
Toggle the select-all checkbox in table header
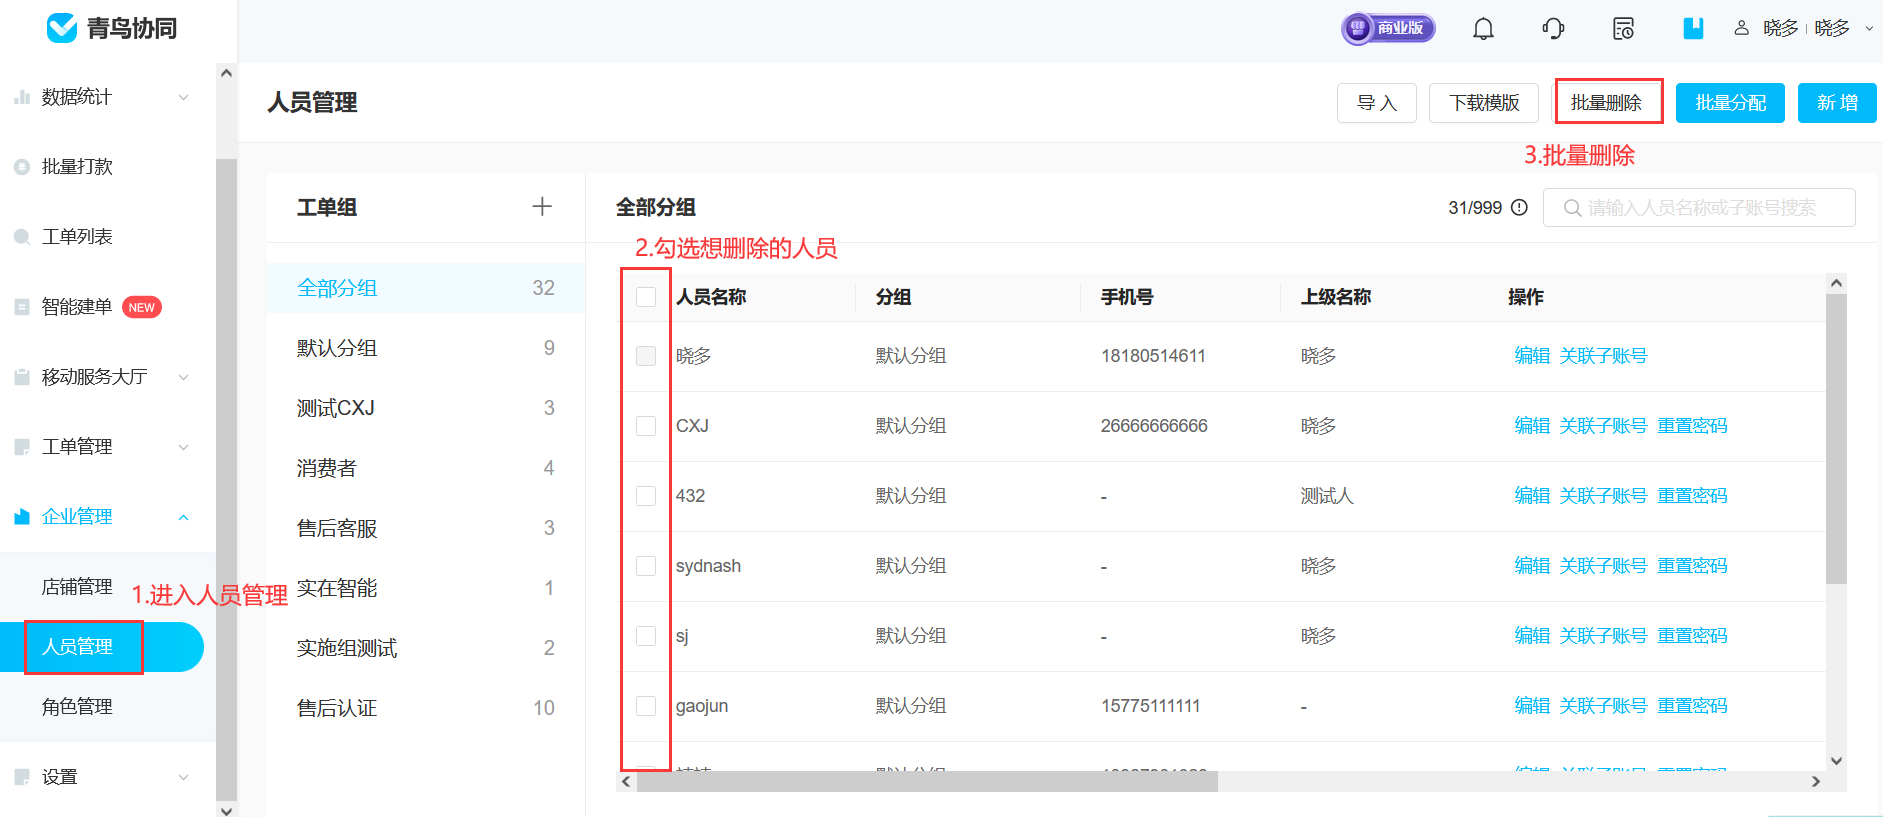coord(646,297)
